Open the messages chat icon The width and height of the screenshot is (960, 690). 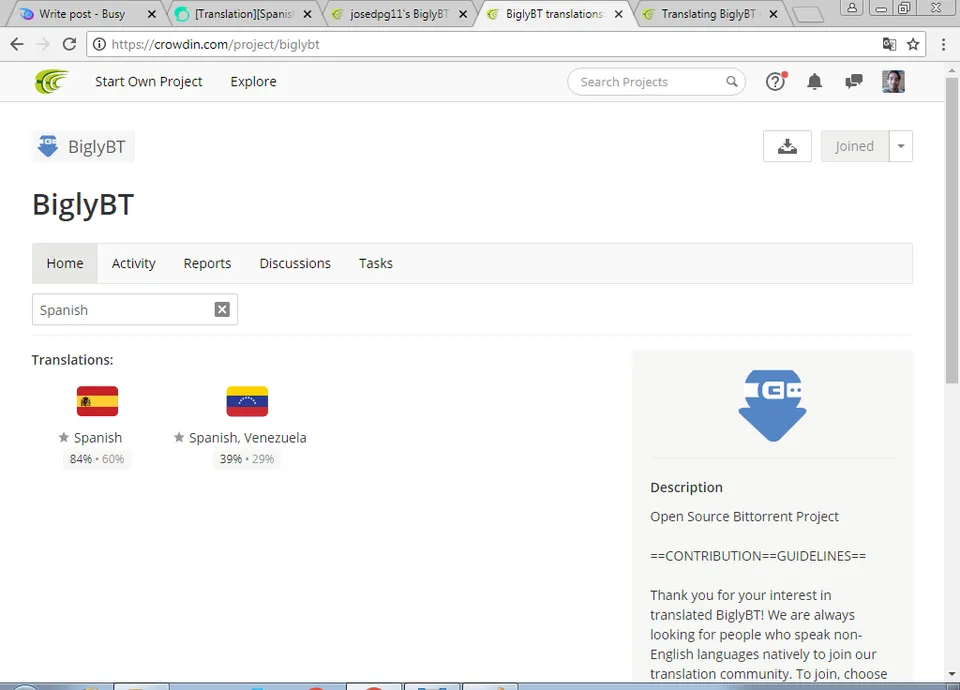click(x=853, y=81)
